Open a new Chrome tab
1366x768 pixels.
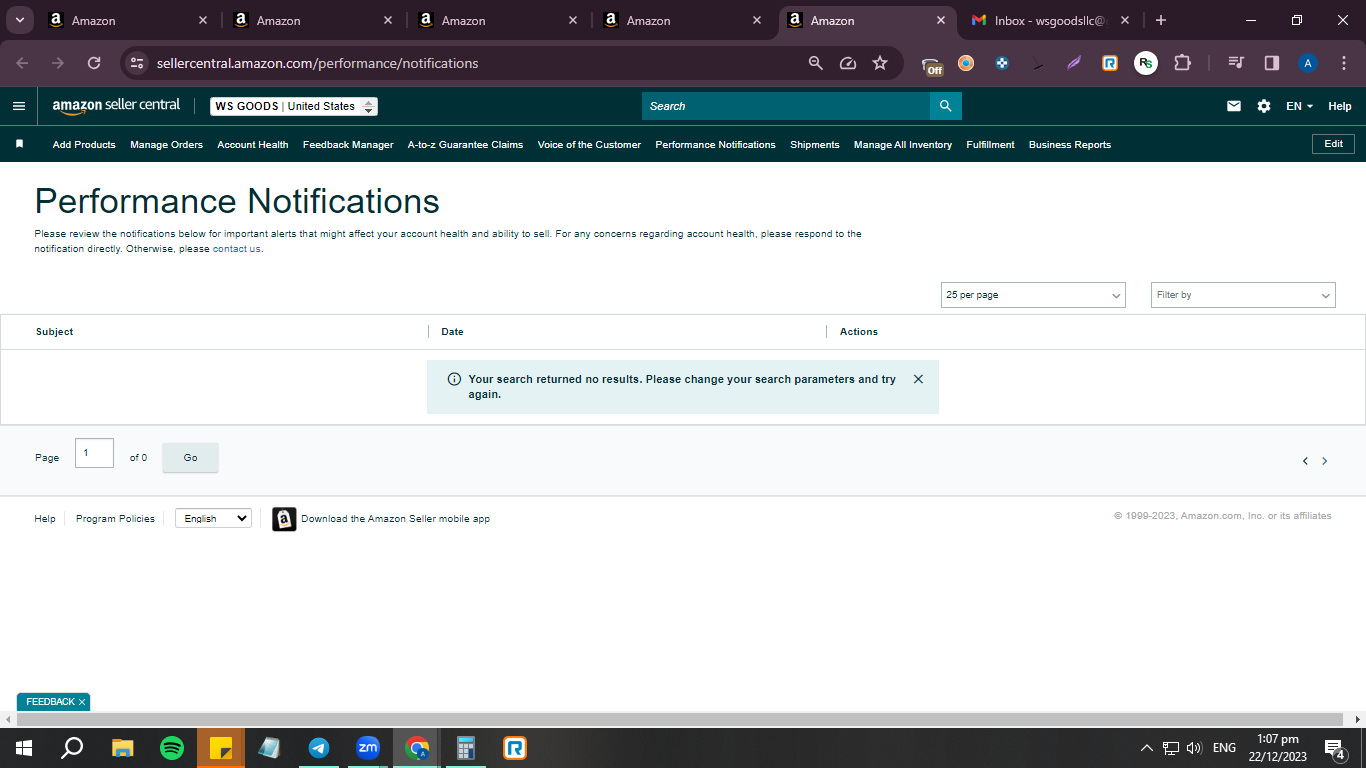1161,20
